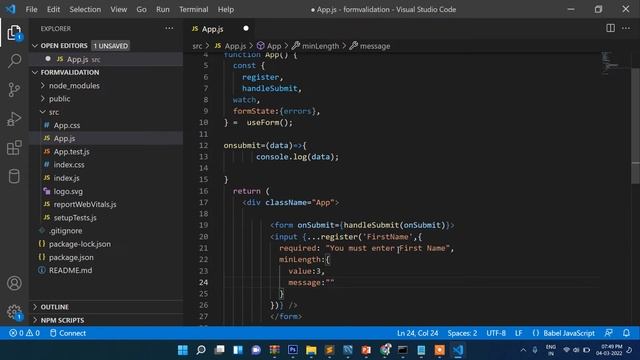Open index.css file
The width and height of the screenshot is (640, 360).
pos(106,165)
